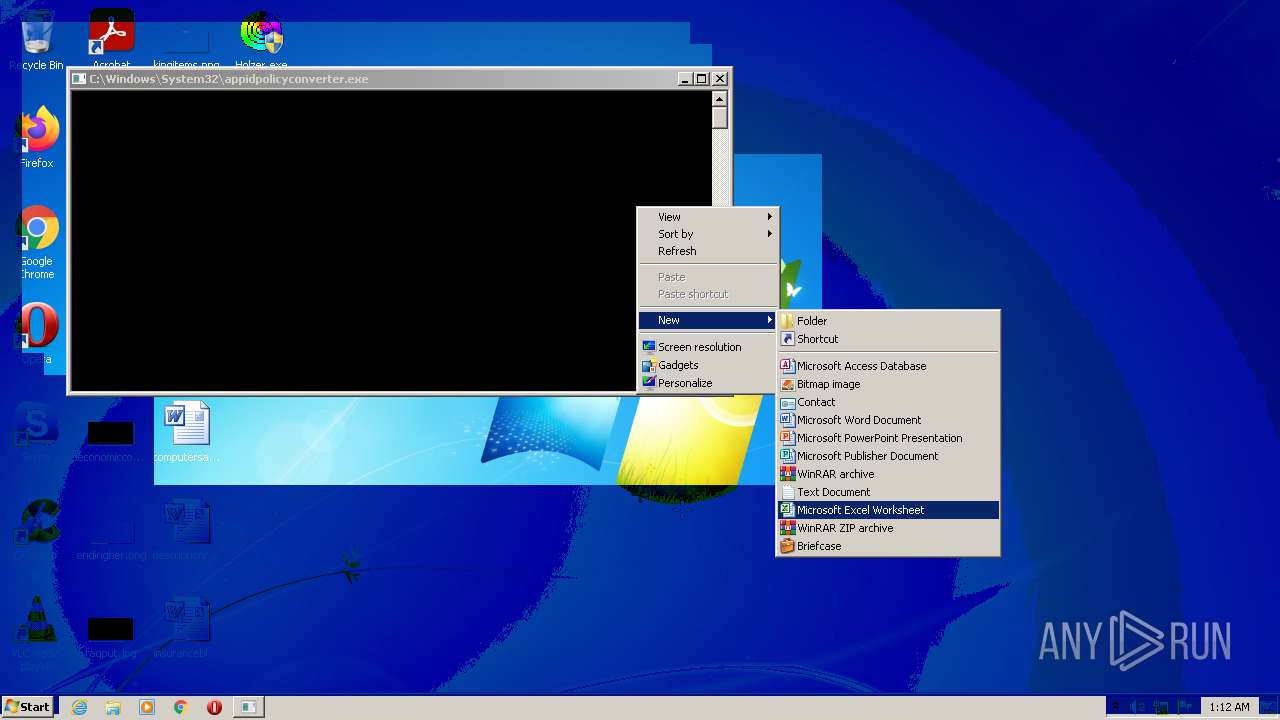Click the Opera icon on the taskbar
This screenshot has width=1280, height=720.
click(x=214, y=707)
